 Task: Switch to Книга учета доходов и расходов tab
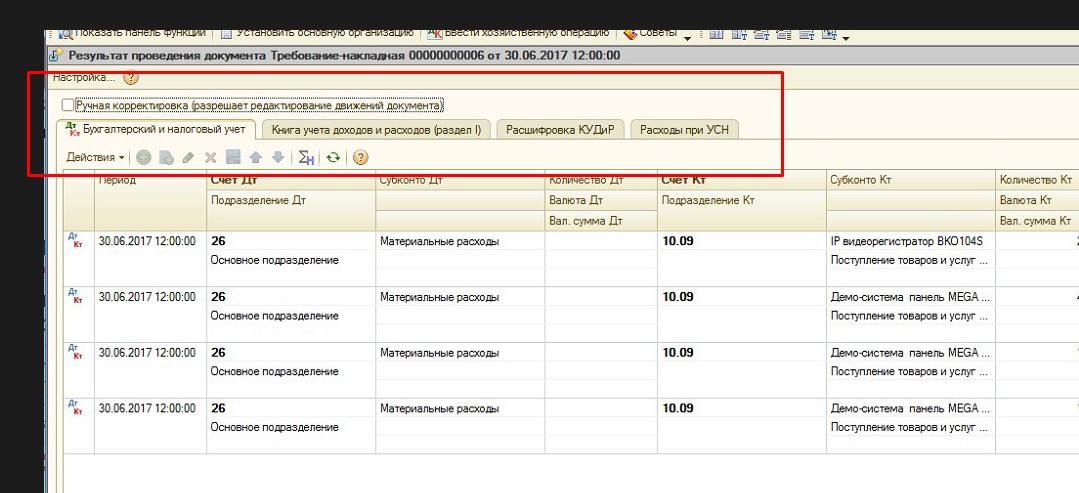(x=376, y=130)
